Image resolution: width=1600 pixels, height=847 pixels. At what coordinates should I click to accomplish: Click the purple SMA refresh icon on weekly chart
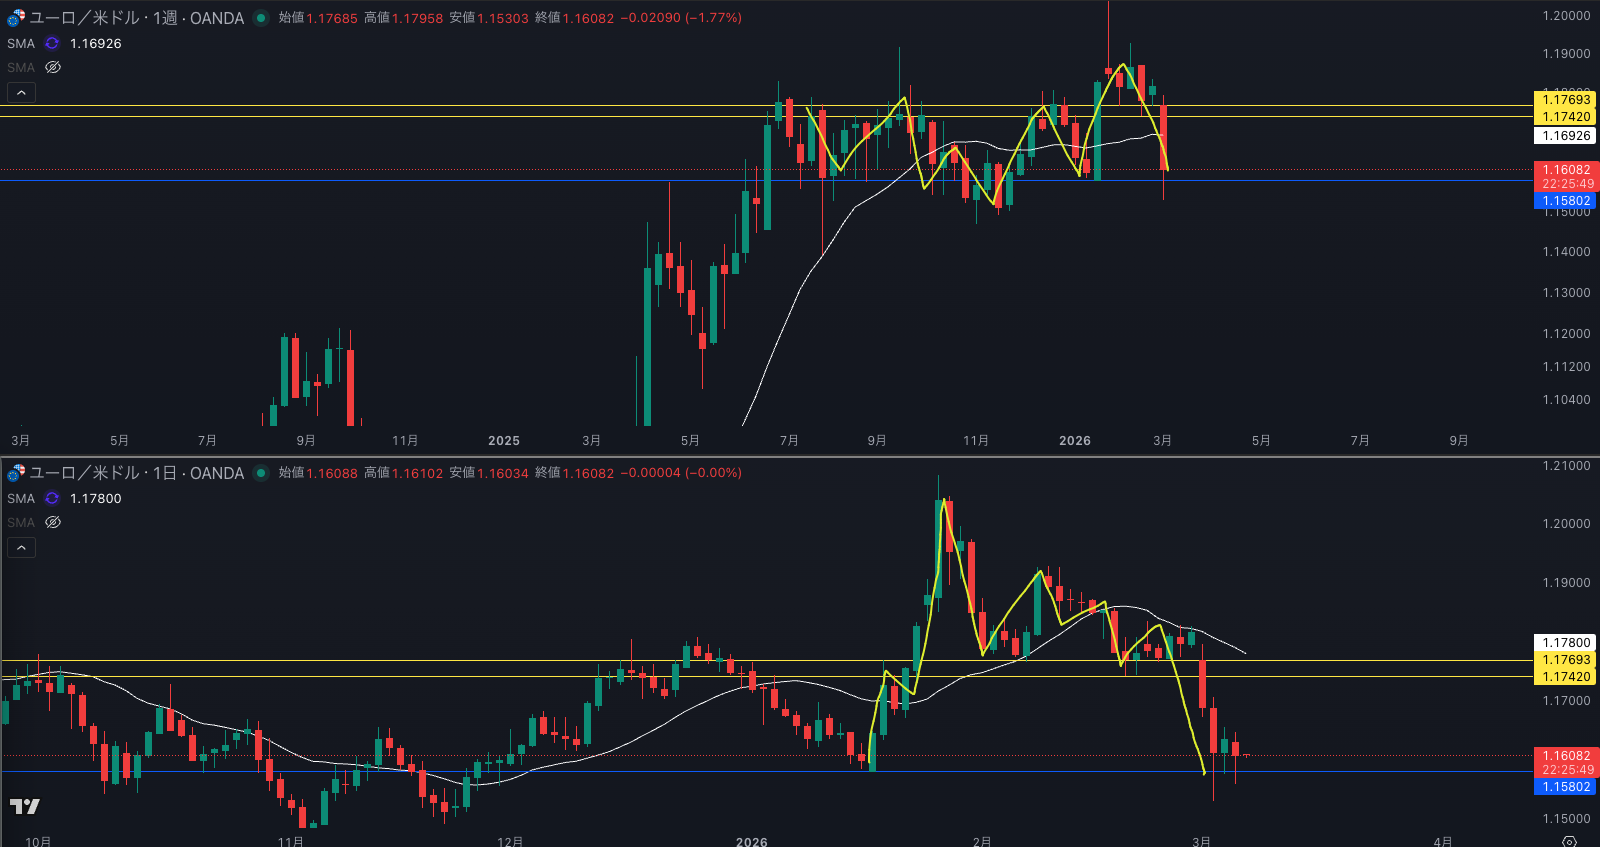click(52, 44)
